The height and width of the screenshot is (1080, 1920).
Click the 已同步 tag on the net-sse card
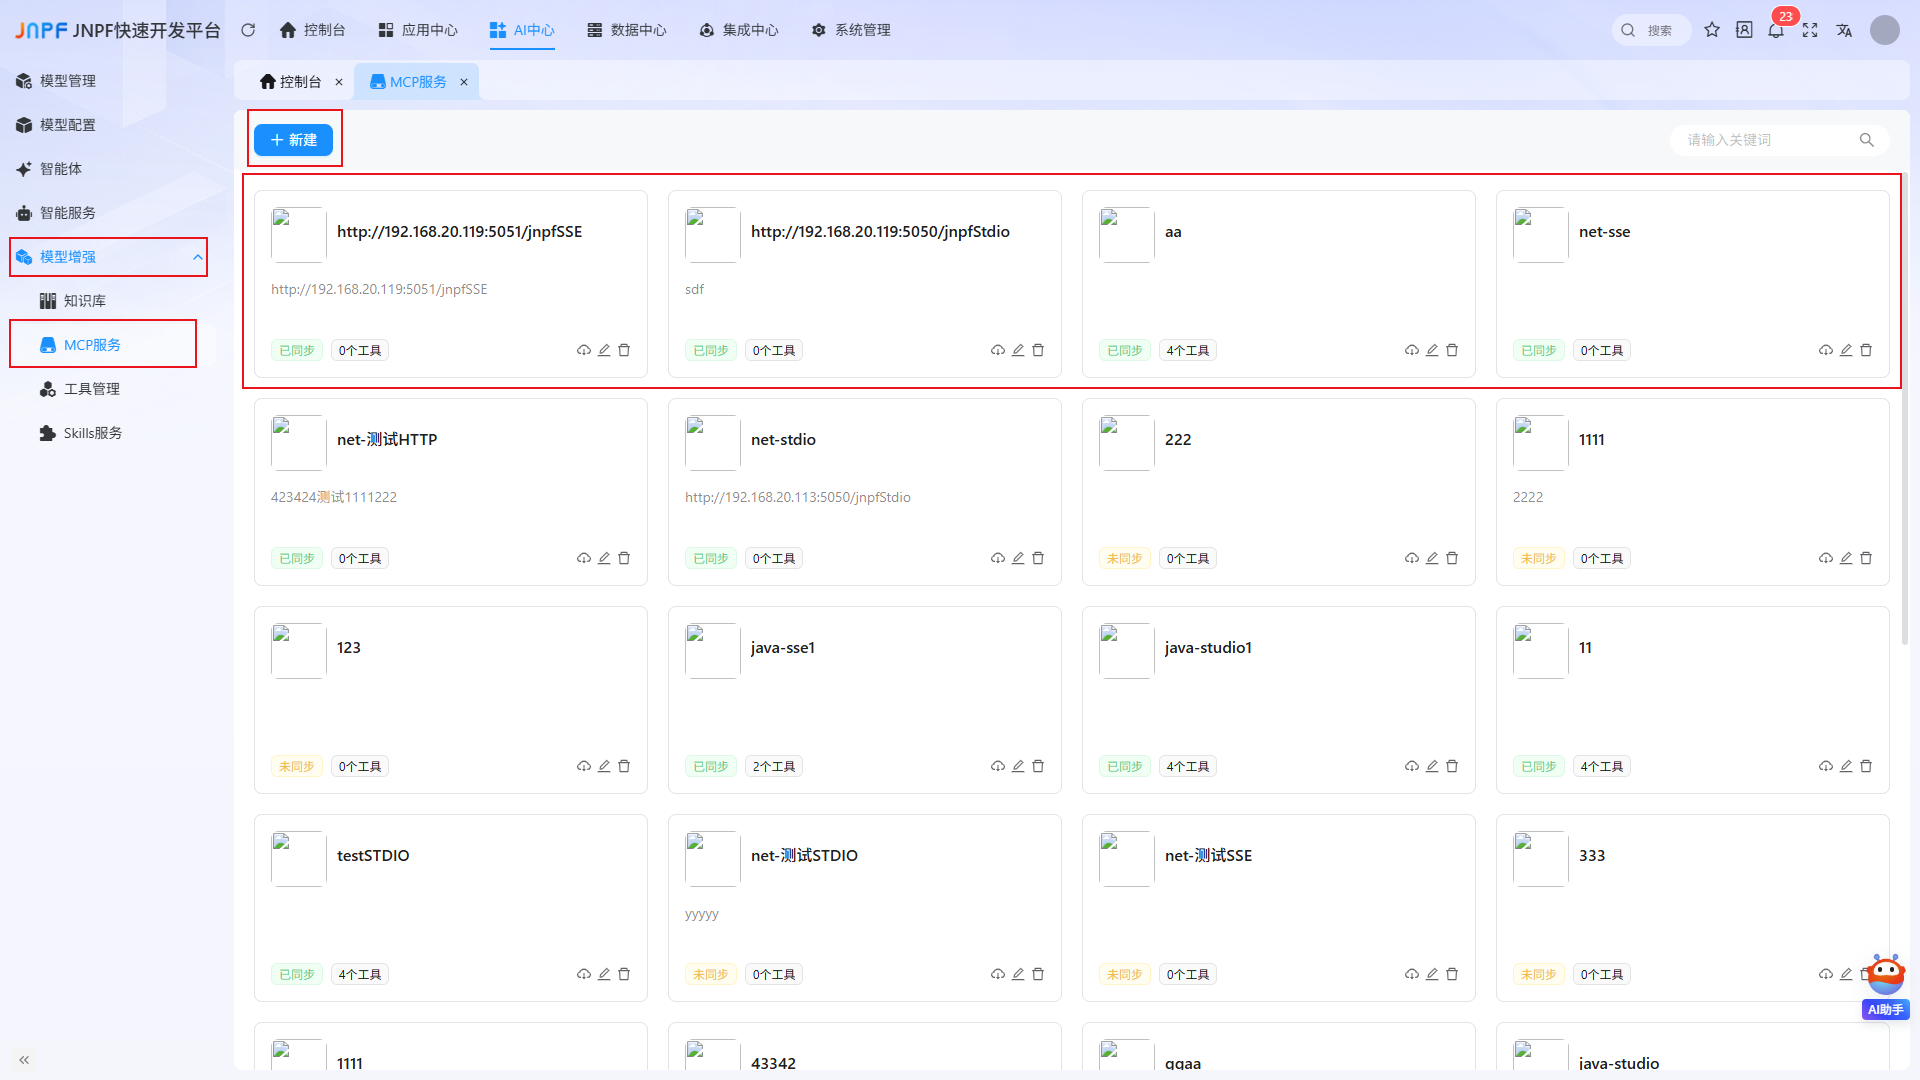pos(1539,350)
